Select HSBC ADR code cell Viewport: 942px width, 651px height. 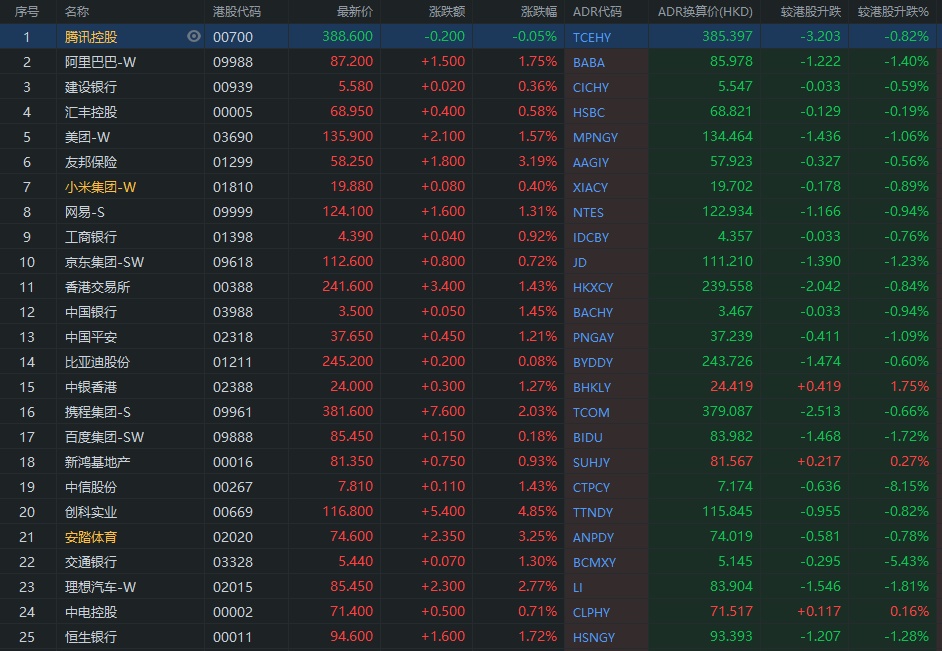pyautogui.click(x=588, y=112)
